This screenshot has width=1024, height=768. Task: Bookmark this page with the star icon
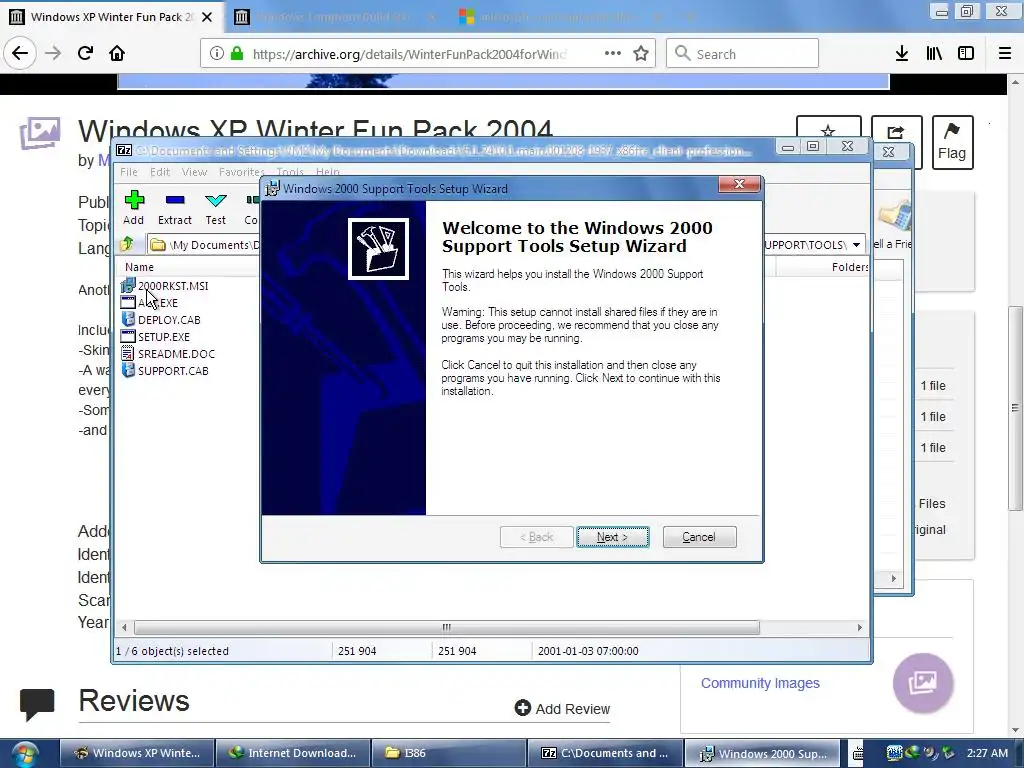tap(641, 54)
